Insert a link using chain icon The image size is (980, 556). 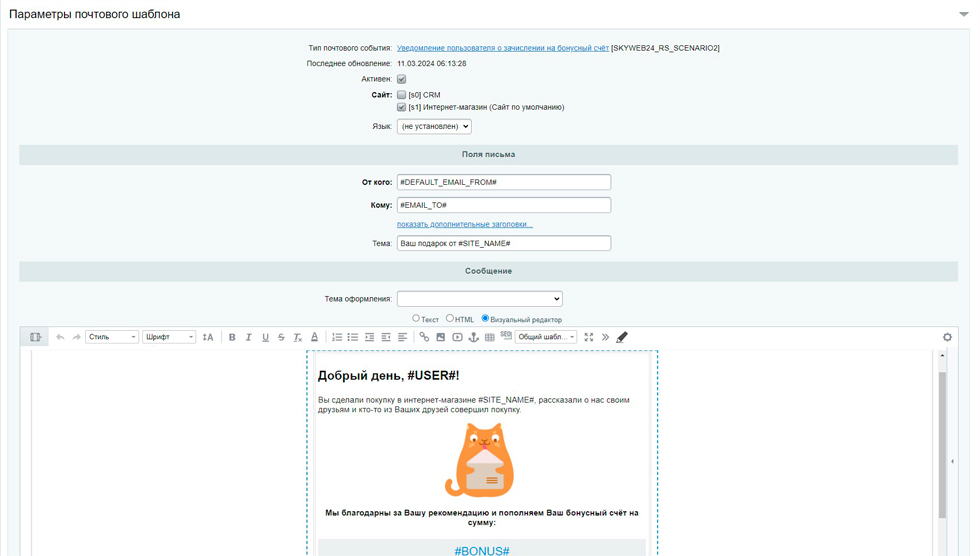click(424, 338)
